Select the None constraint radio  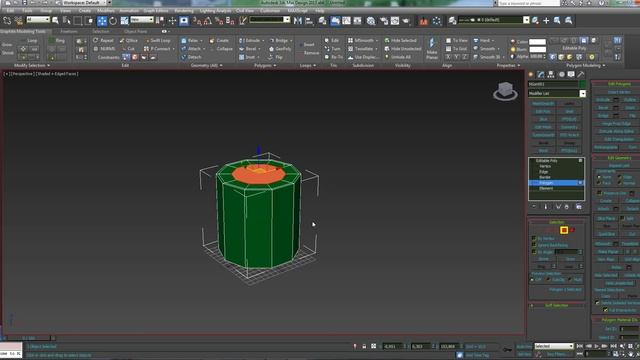coord(599,177)
